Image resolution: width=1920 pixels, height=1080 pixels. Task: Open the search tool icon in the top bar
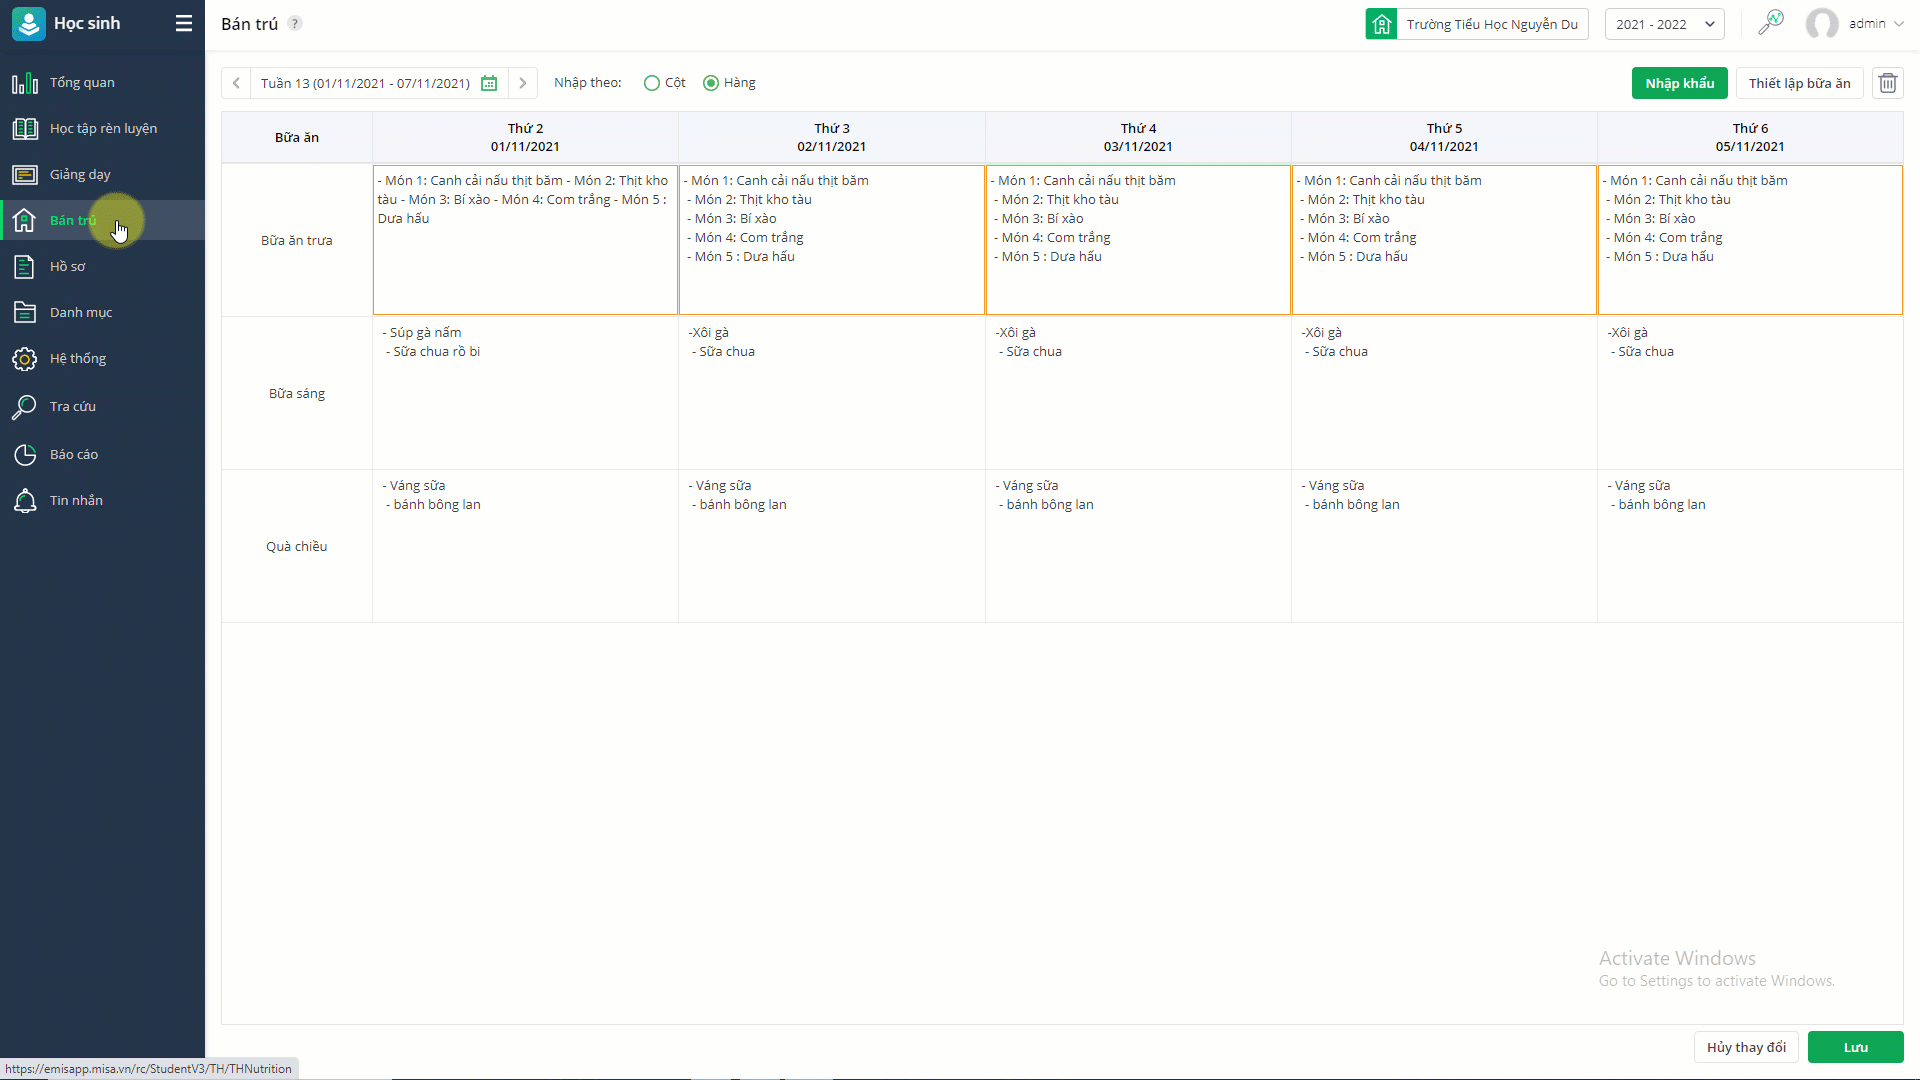coord(1770,23)
